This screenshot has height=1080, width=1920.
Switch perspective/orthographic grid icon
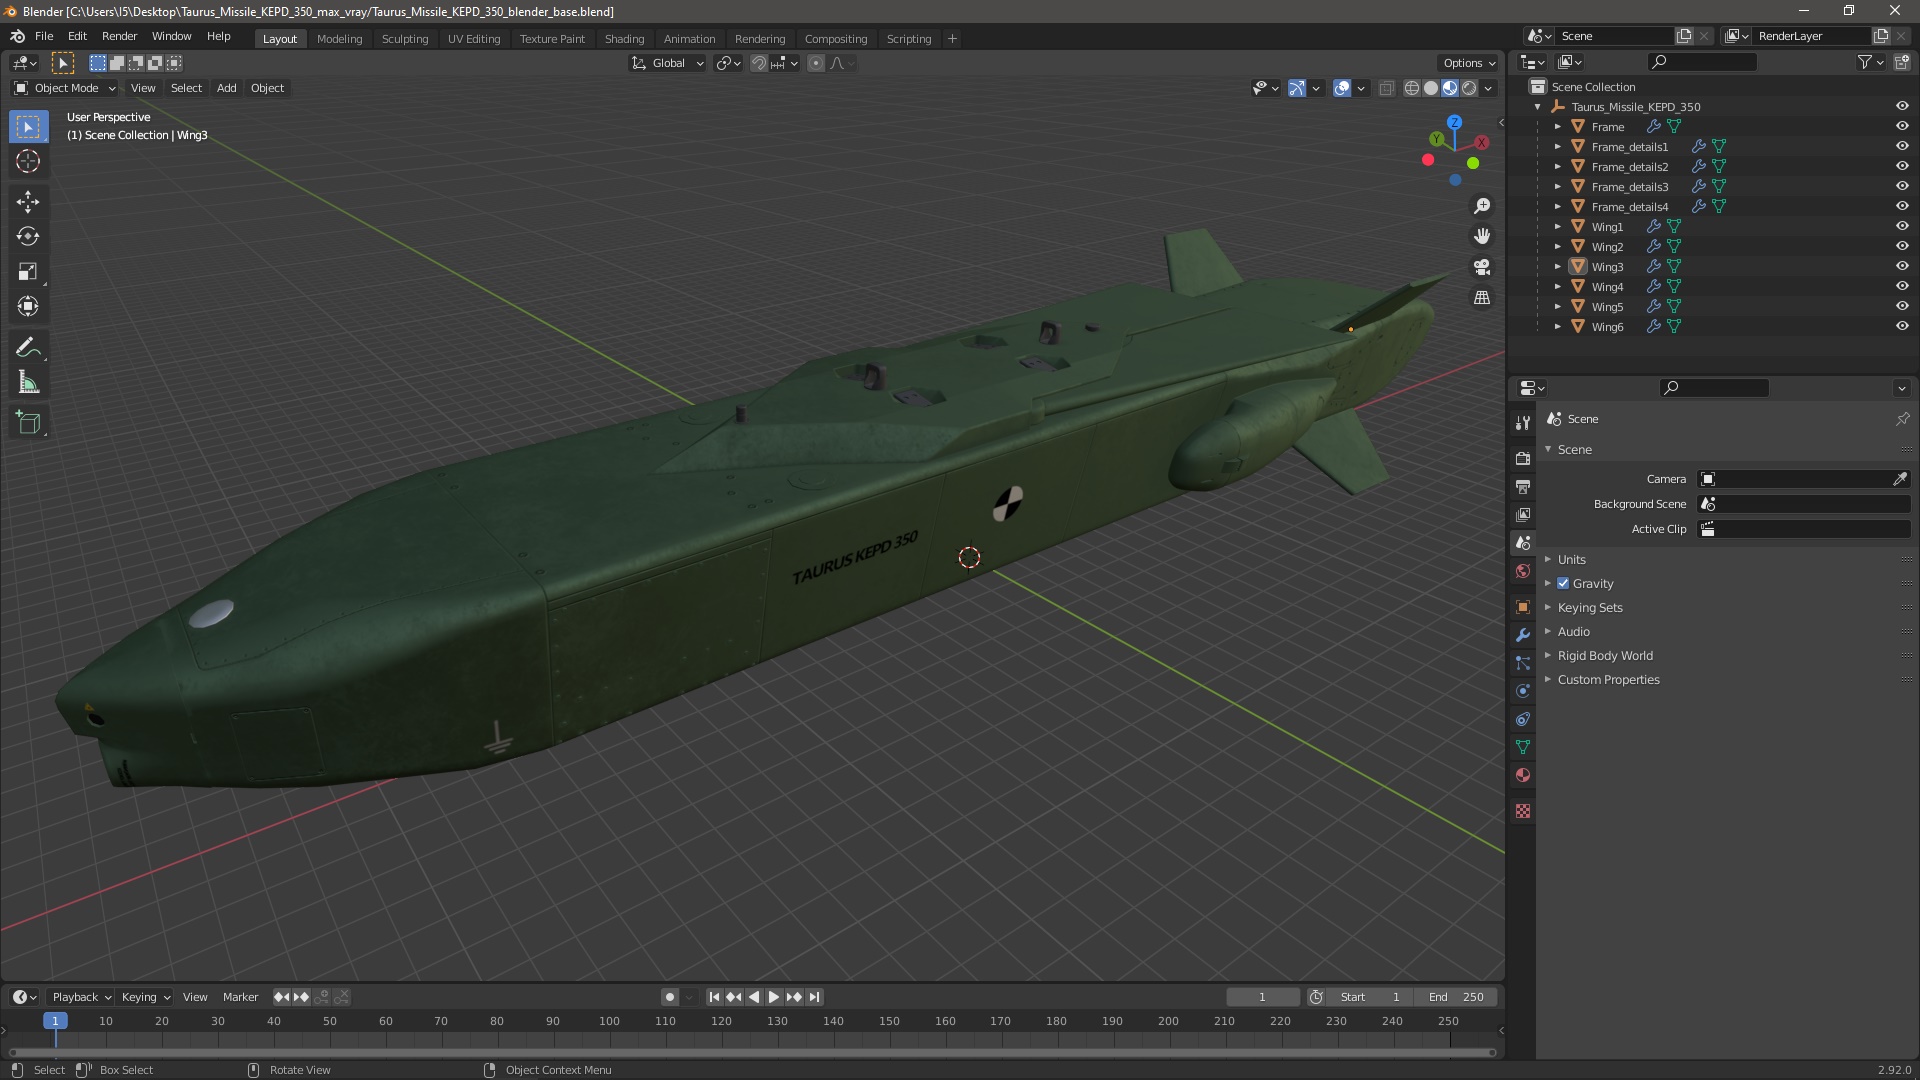coord(1482,298)
